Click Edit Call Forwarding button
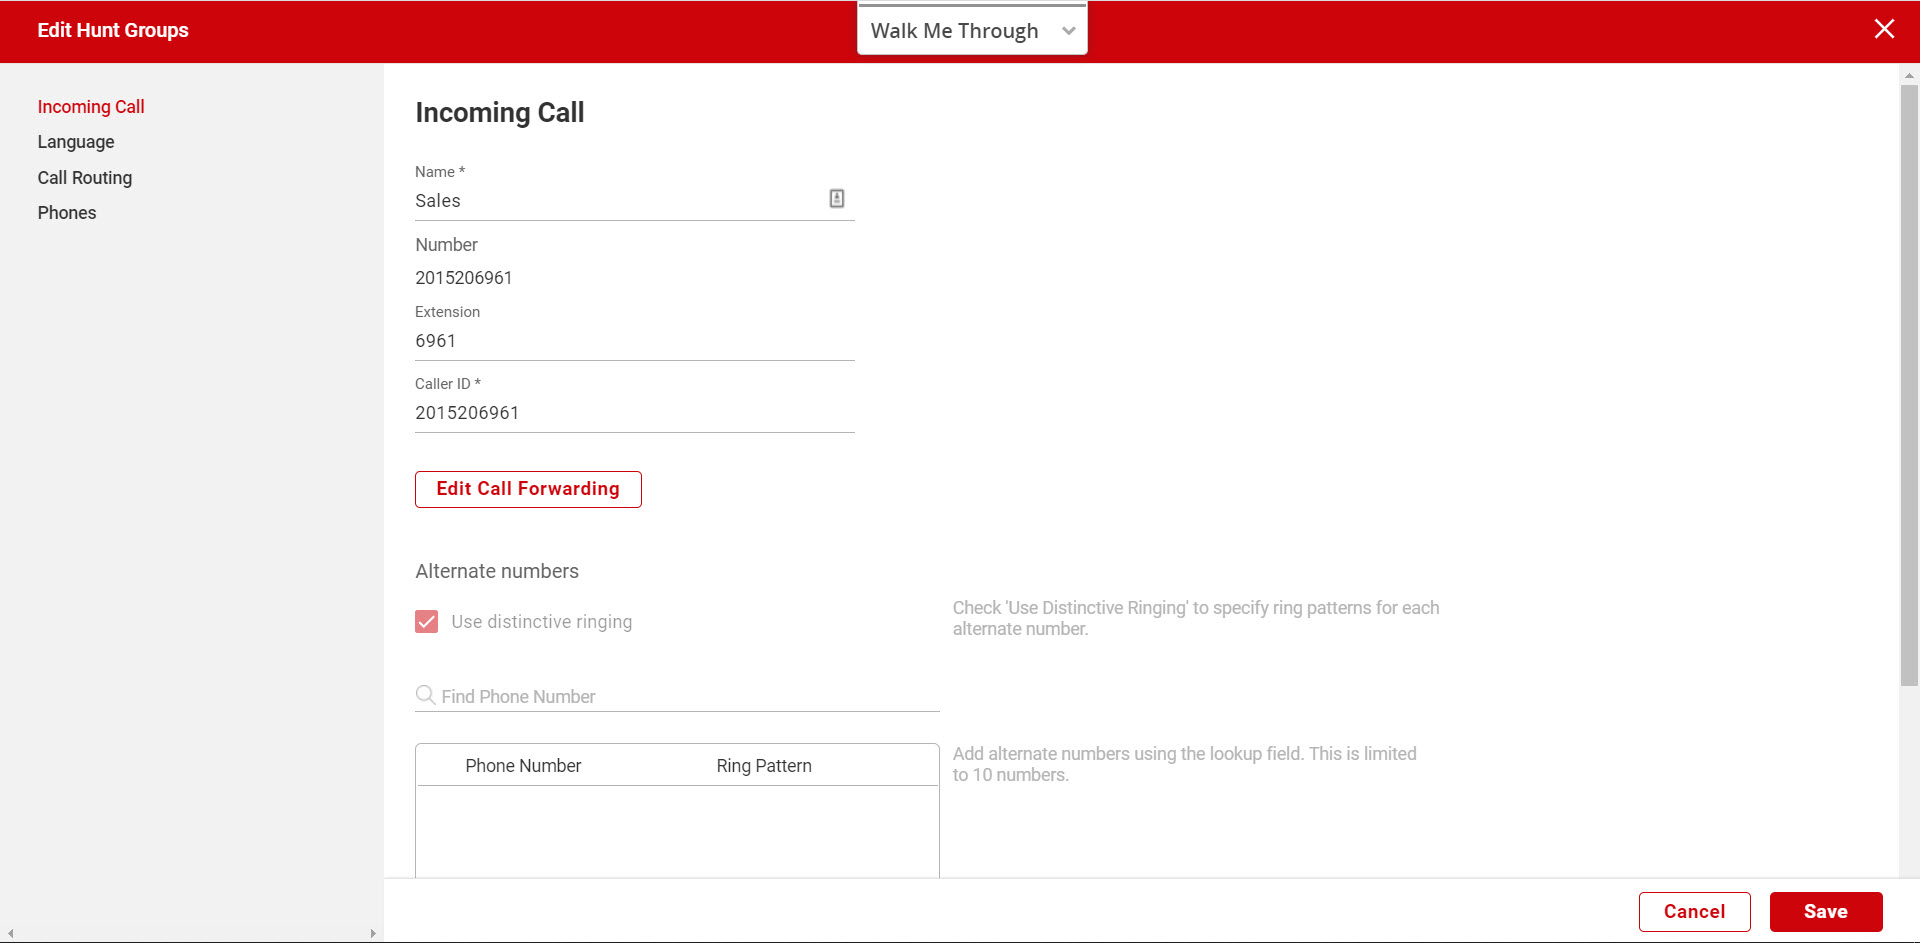The image size is (1920, 943). [528, 489]
